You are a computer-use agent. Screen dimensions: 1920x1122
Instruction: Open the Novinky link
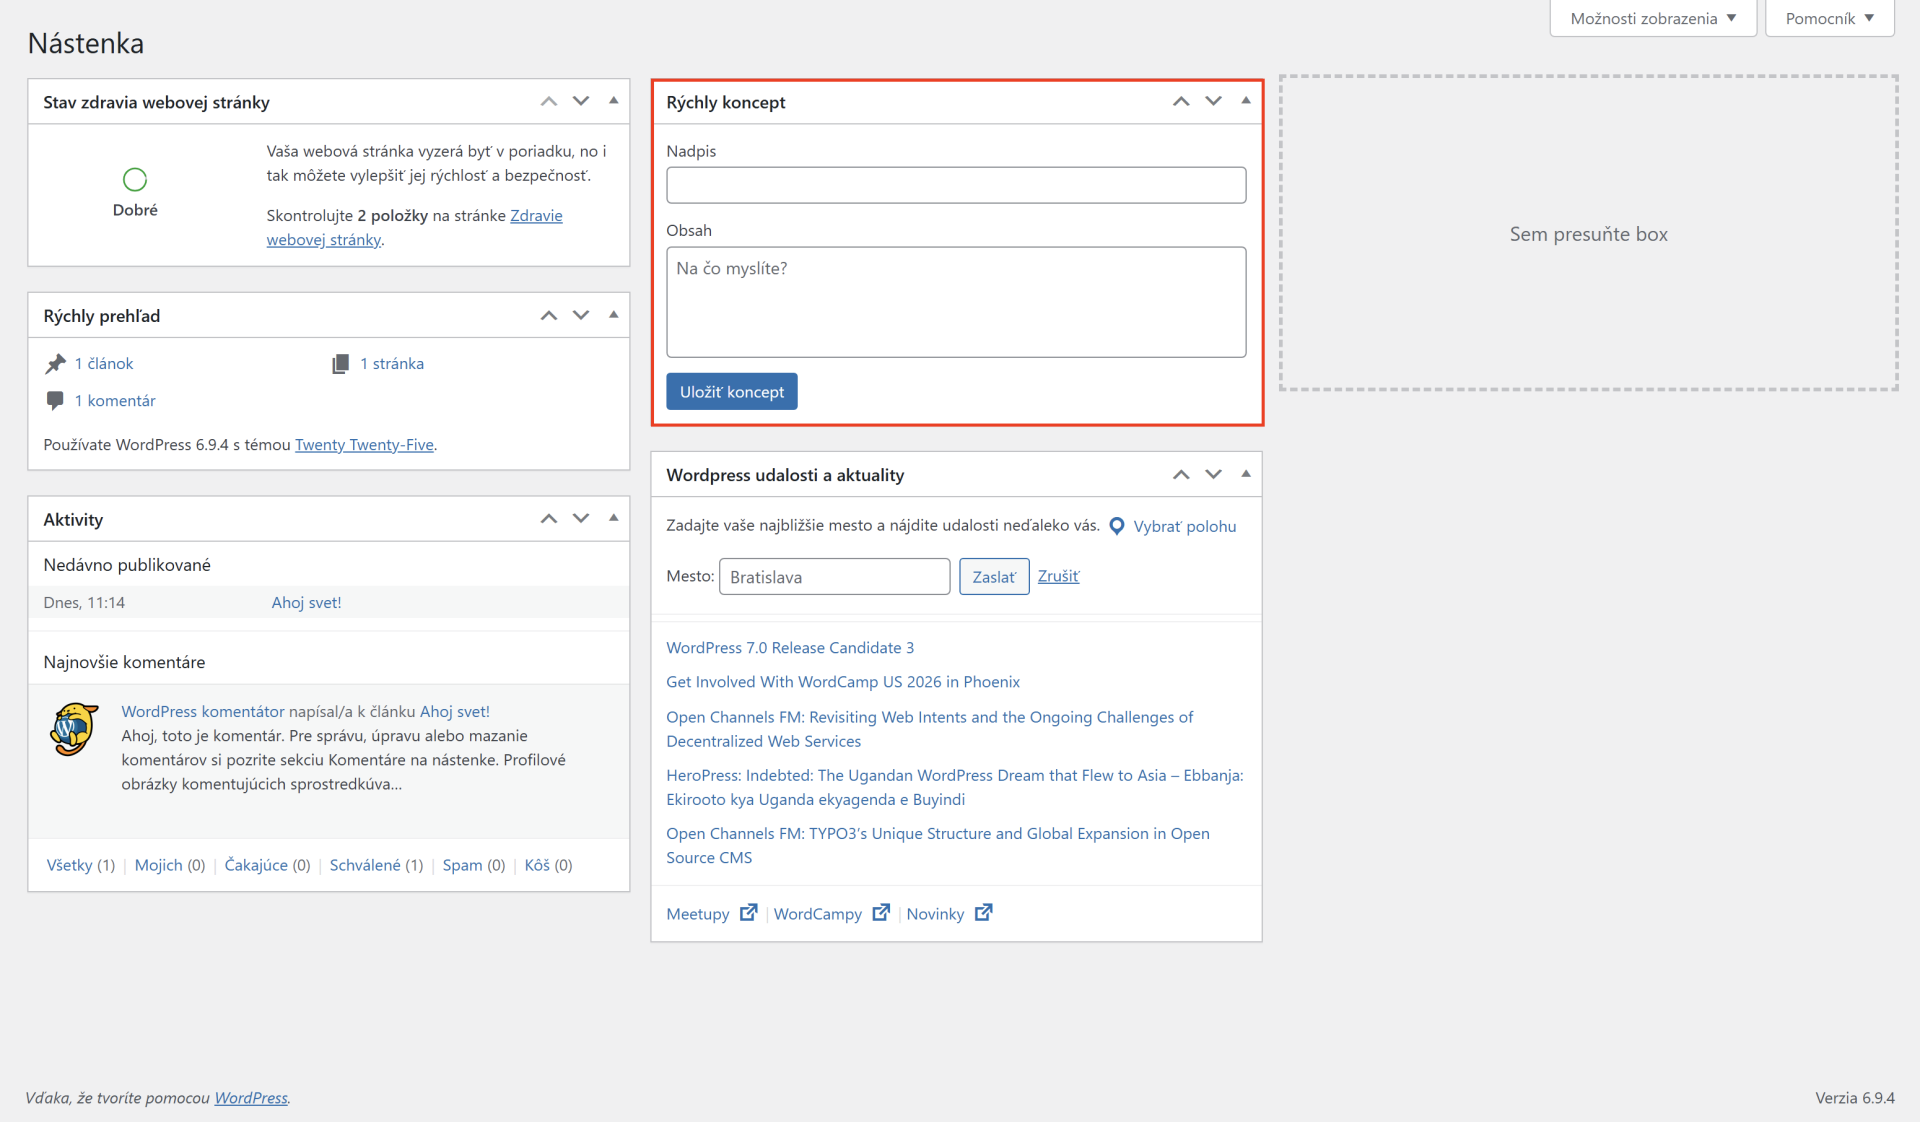click(935, 913)
